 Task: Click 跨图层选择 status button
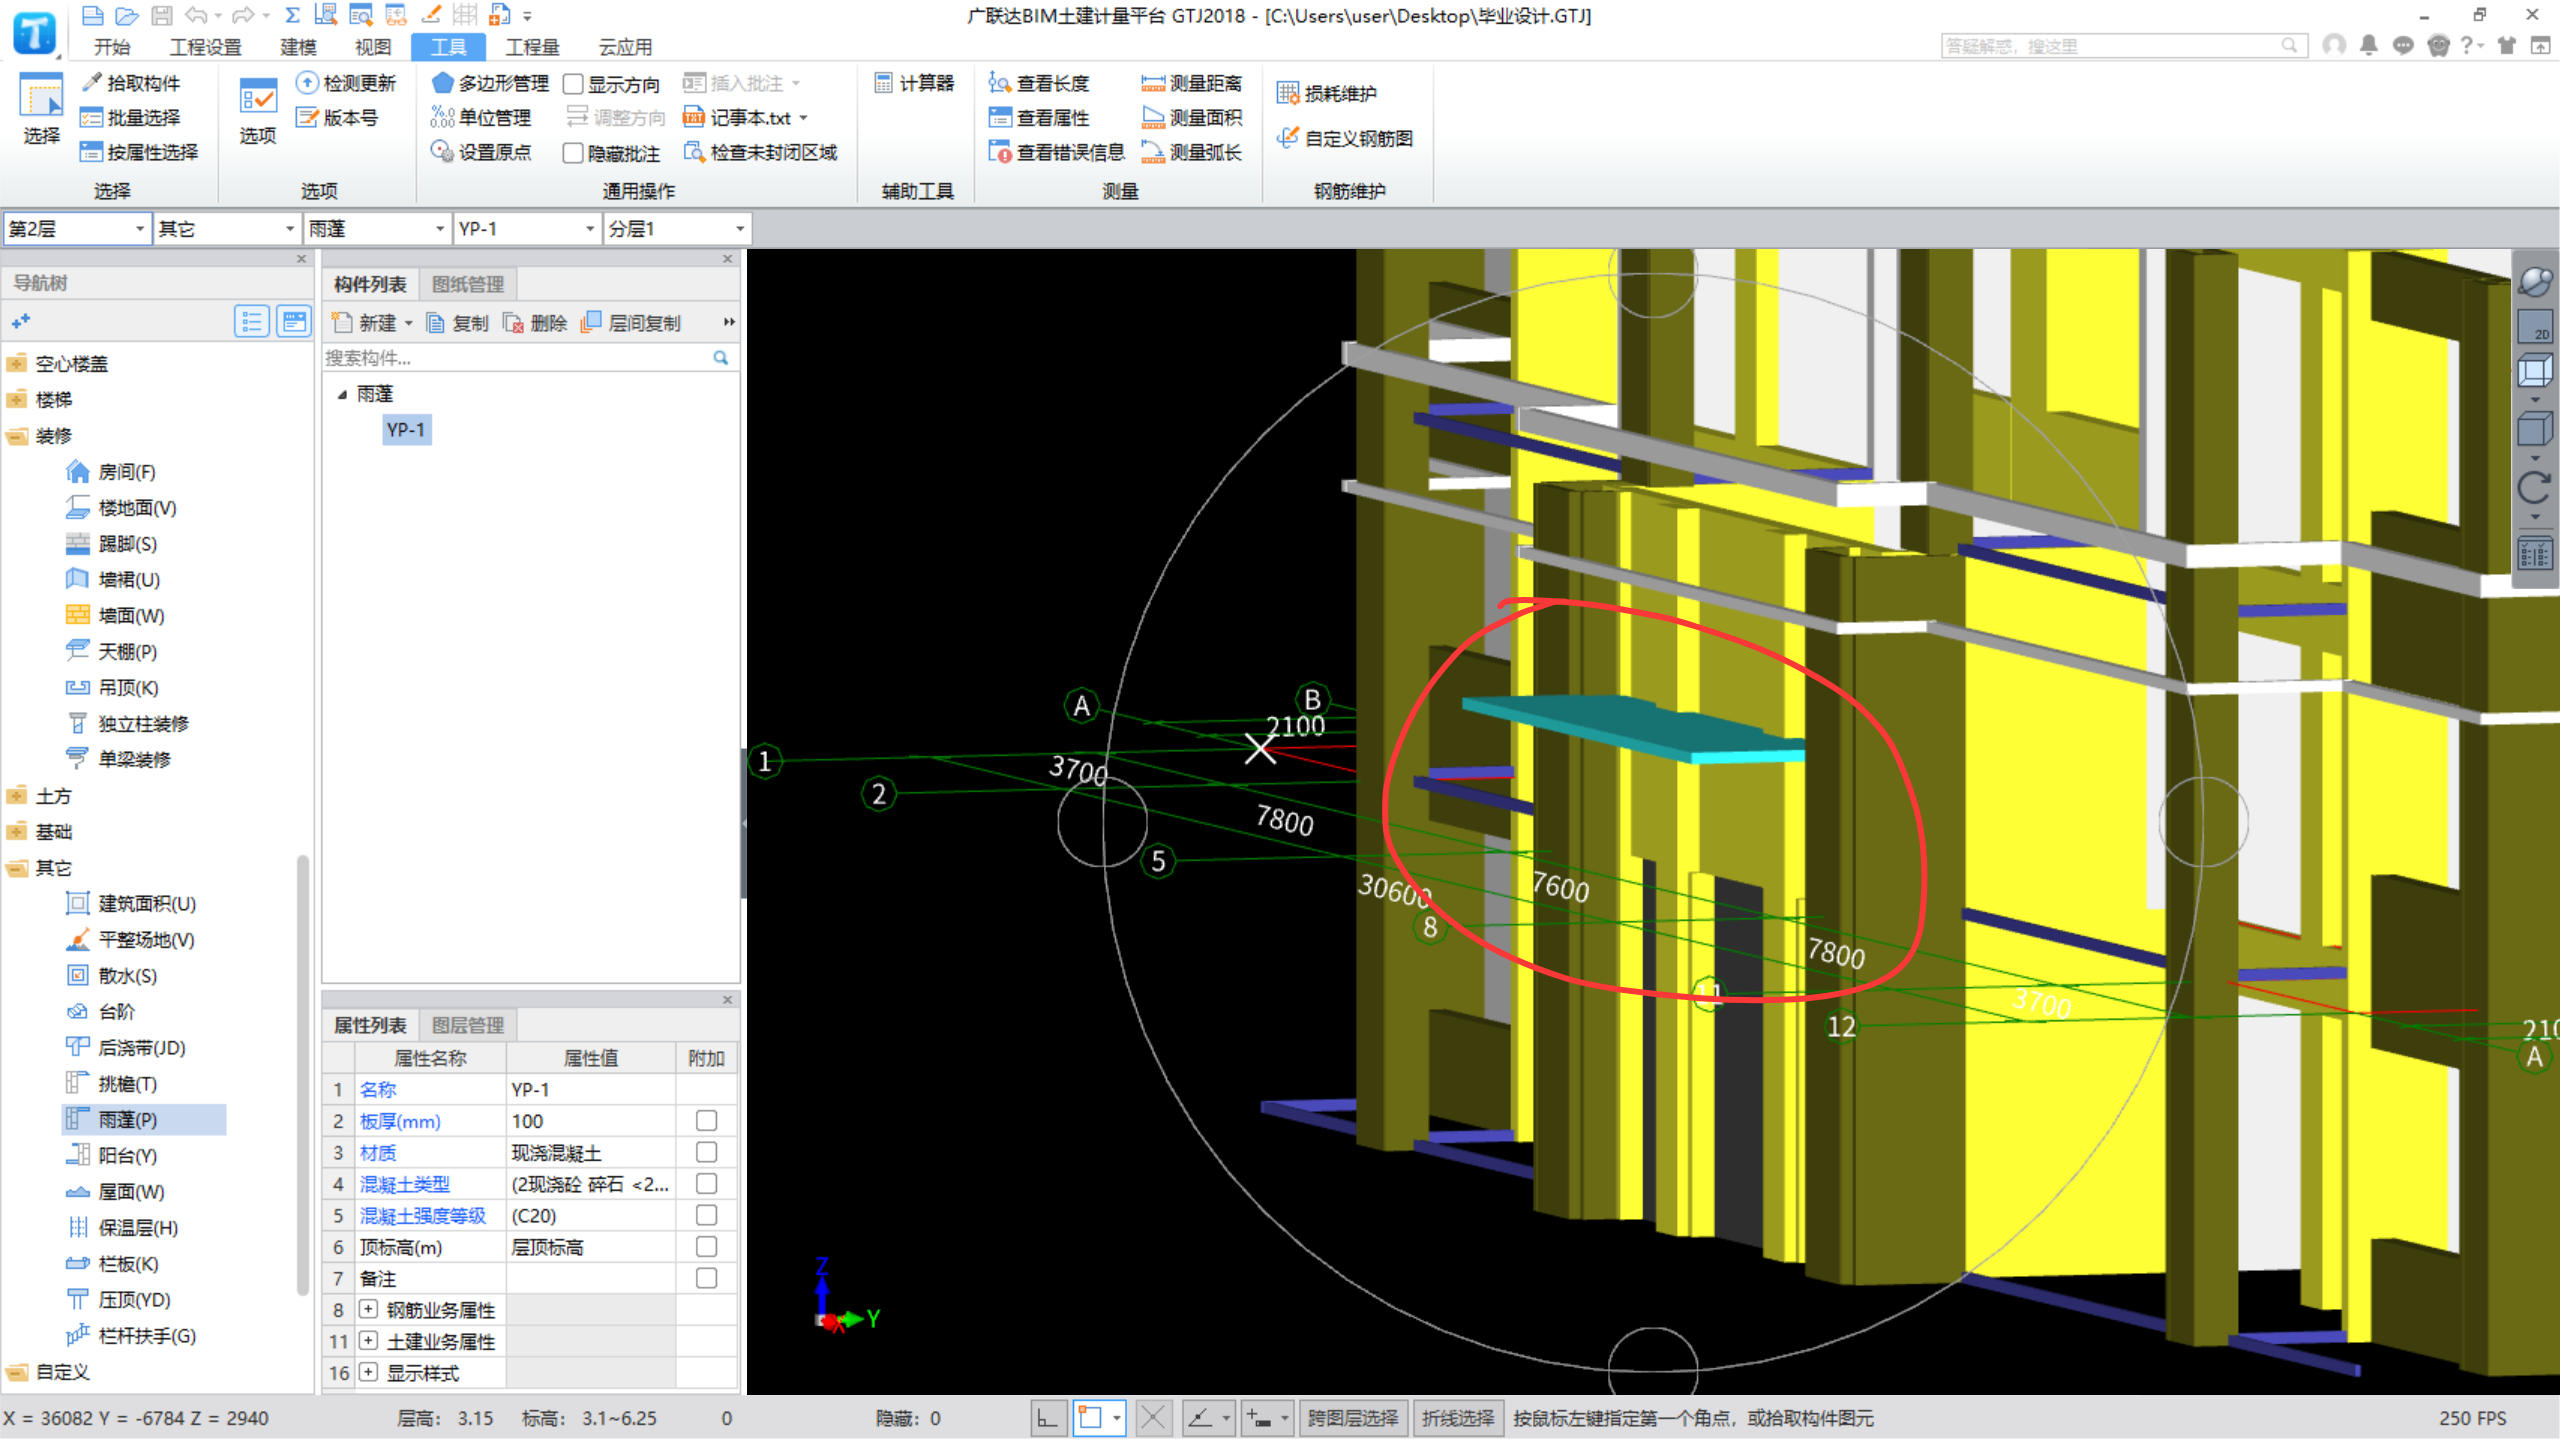pyautogui.click(x=1352, y=1418)
